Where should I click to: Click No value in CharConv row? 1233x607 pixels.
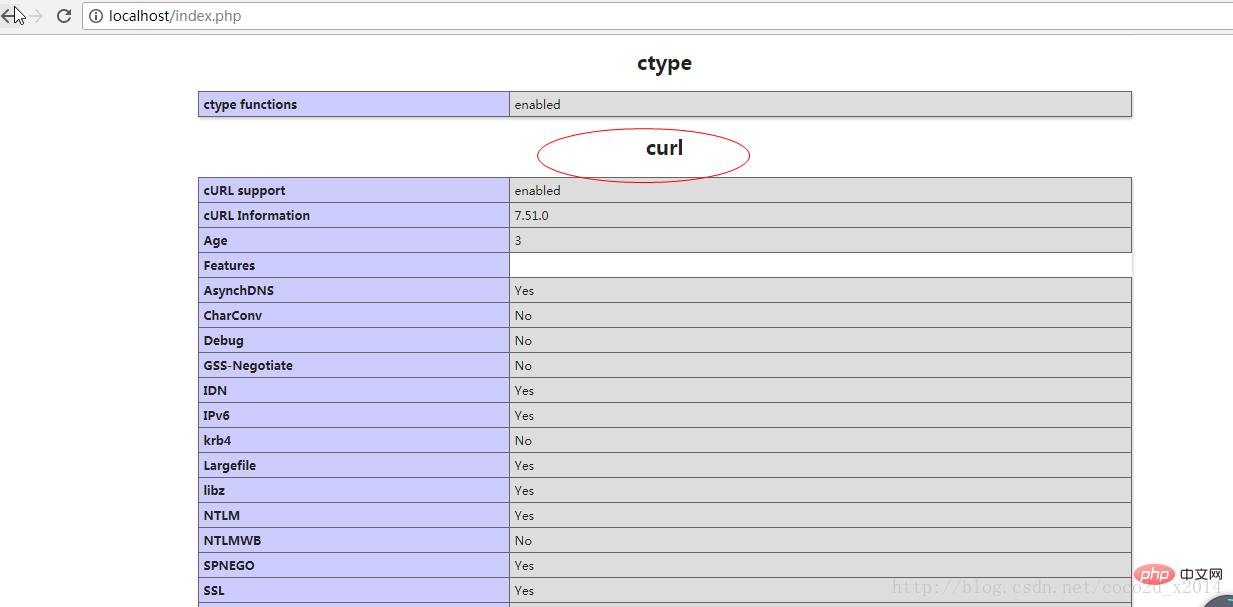click(x=523, y=315)
